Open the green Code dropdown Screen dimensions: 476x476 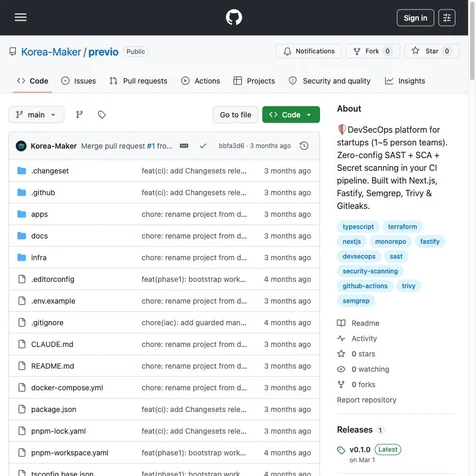click(291, 115)
